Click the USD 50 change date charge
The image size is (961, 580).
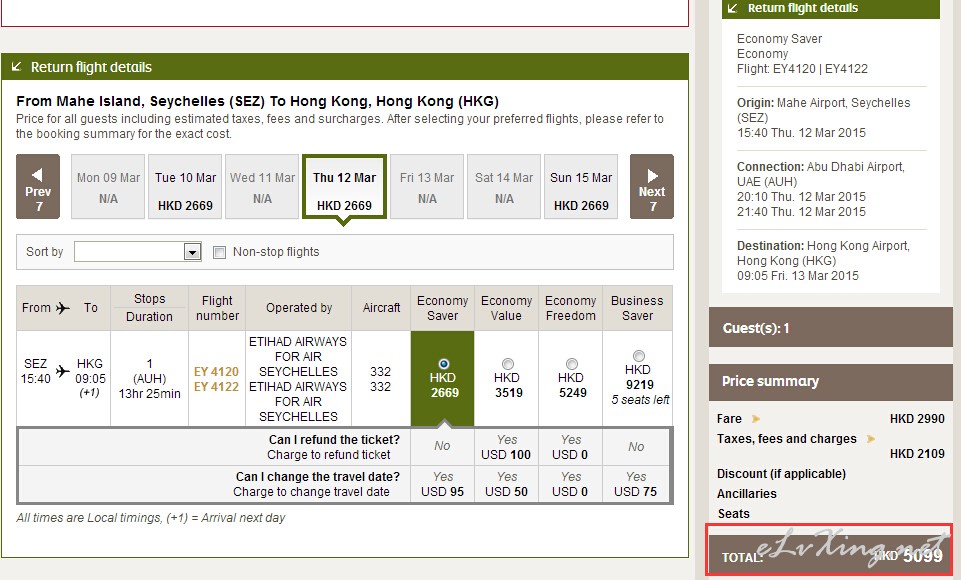click(506, 492)
